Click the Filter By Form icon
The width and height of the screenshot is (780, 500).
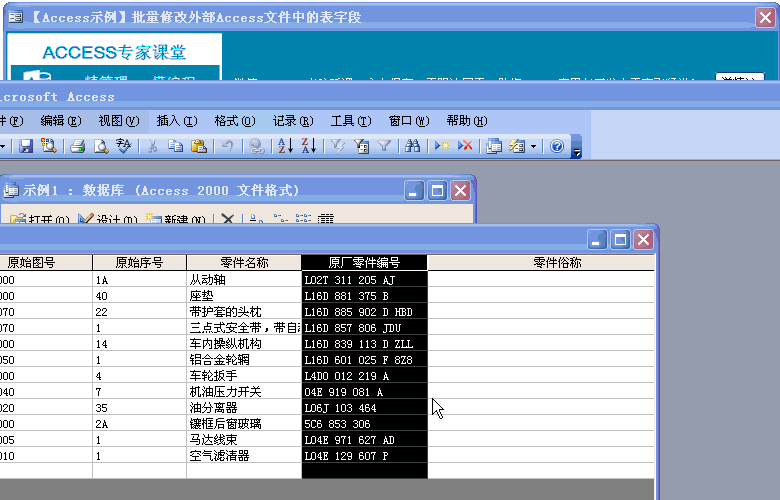click(x=361, y=146)
